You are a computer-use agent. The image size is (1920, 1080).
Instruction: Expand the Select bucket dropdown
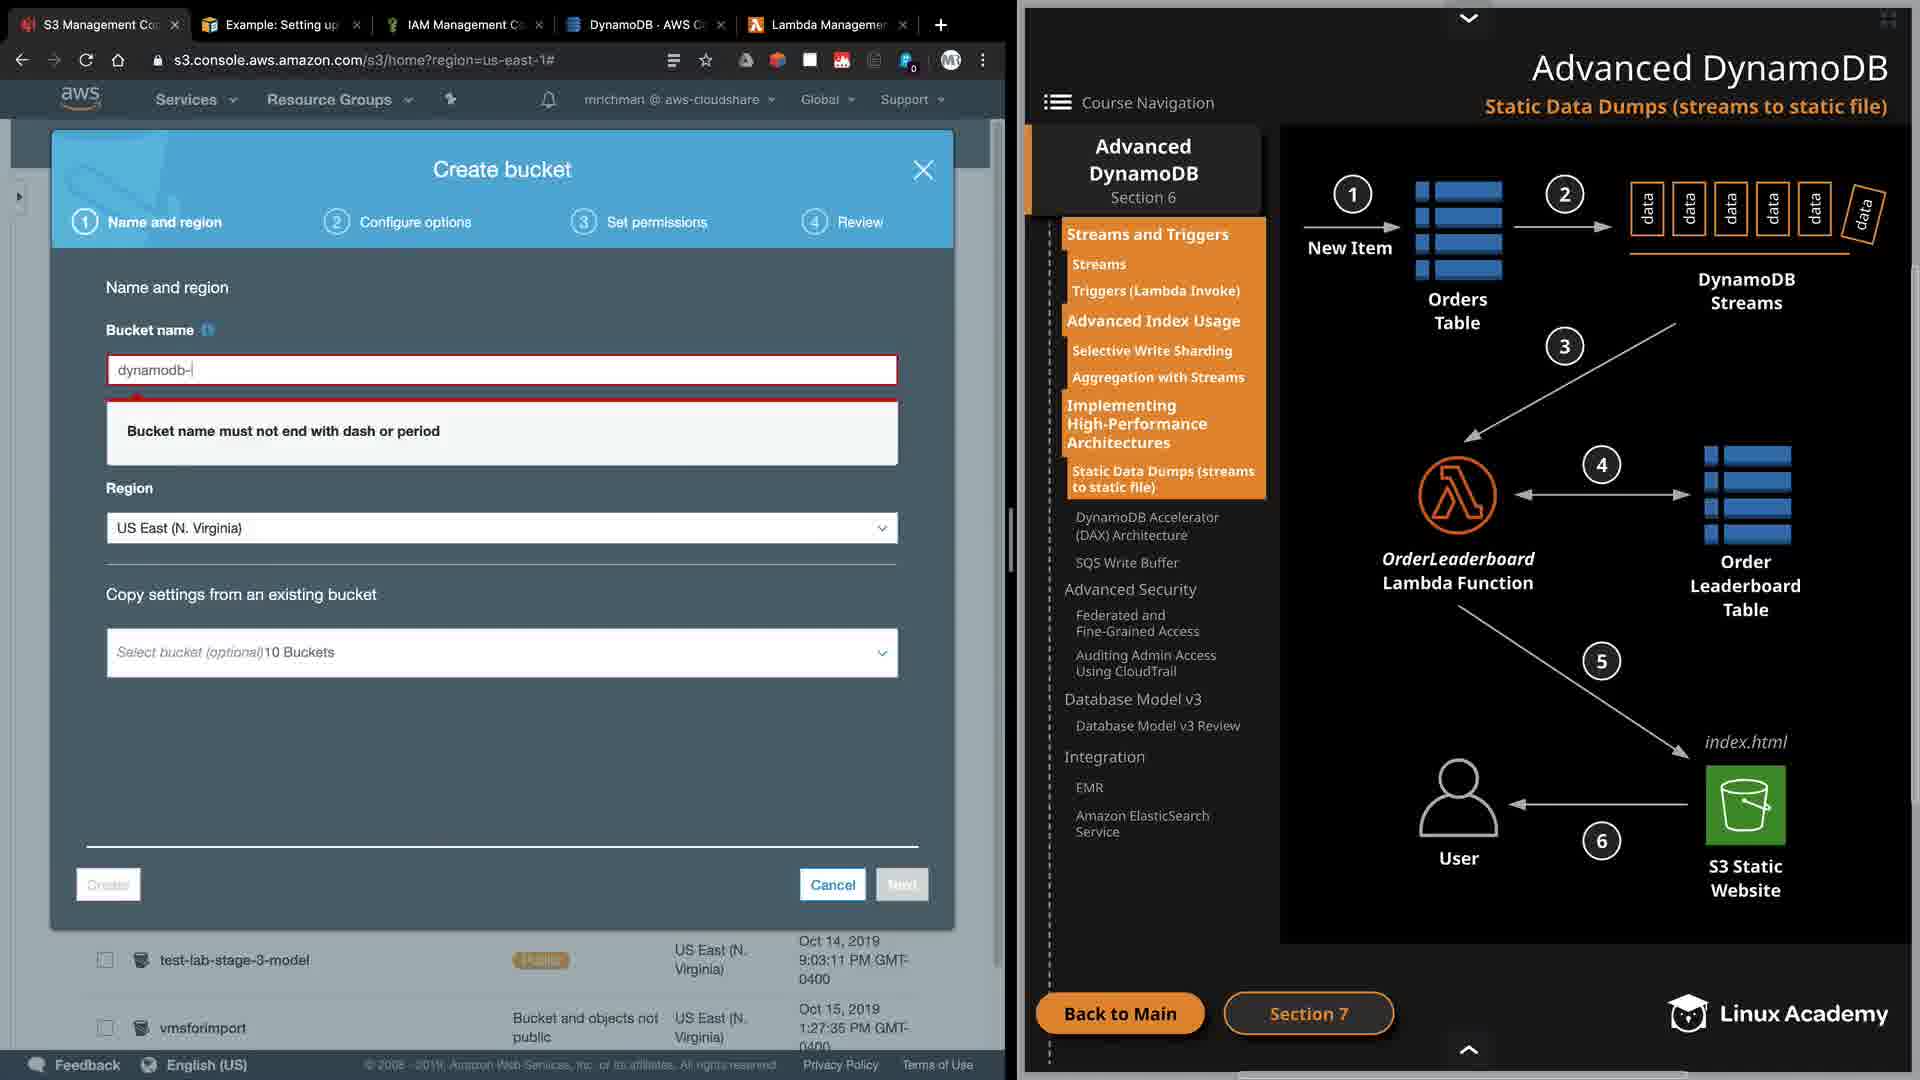502,653
